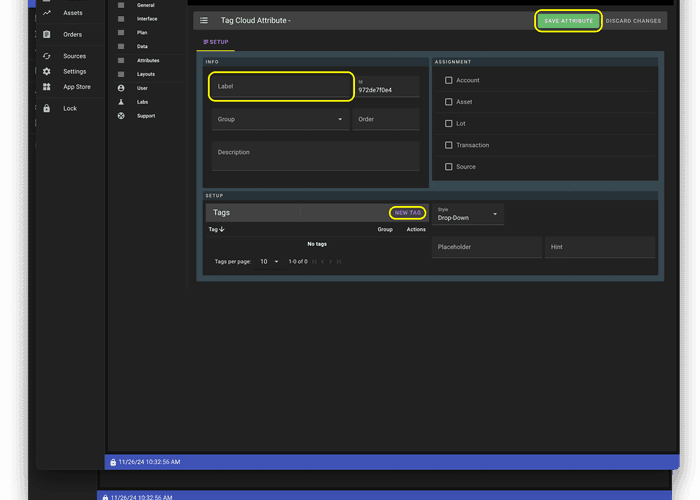Open the Labs flask icon
The image size is (700, 500).
click(x=121, y=102)
